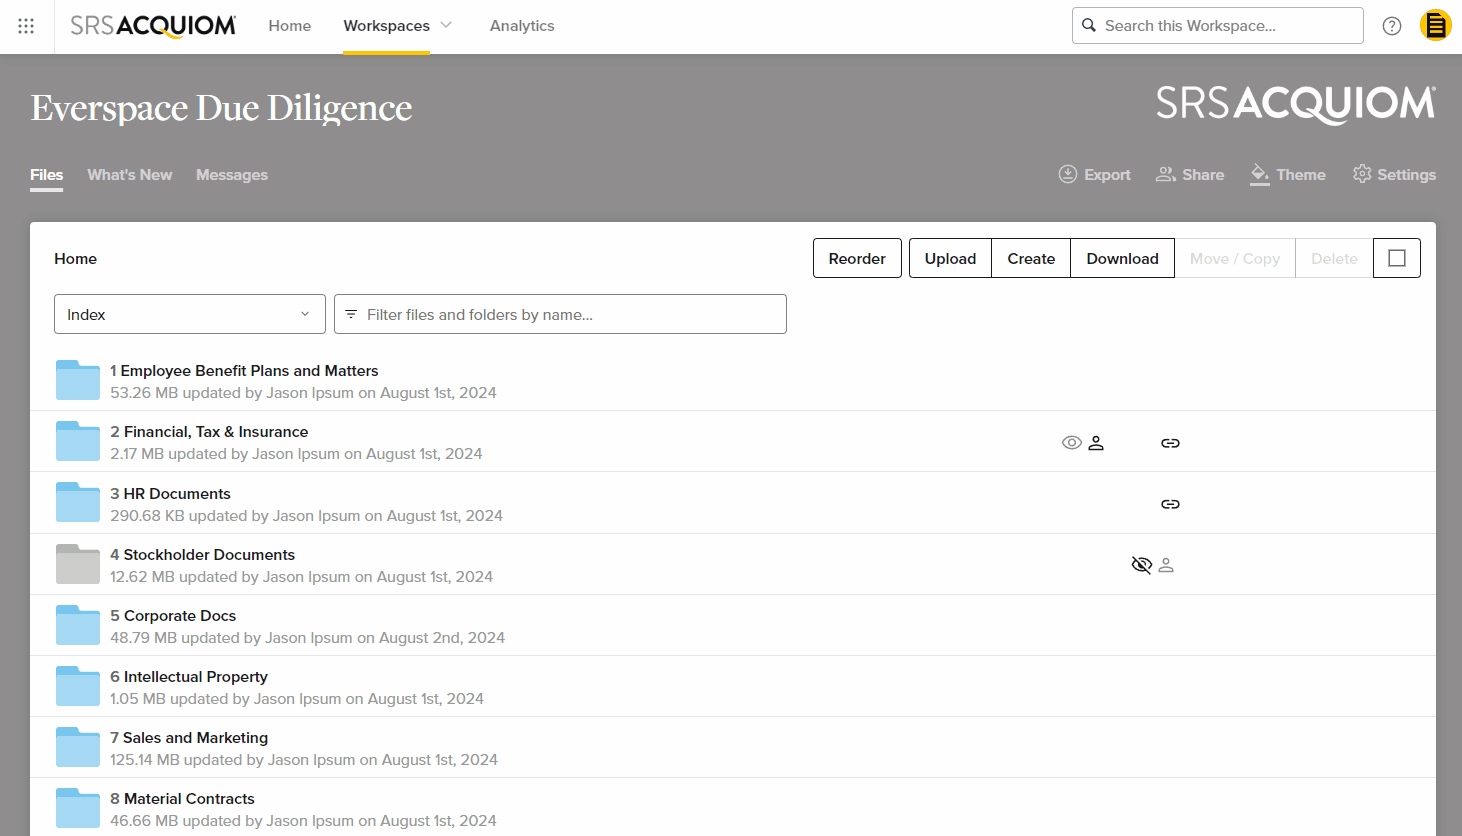The image size is (1462, 836).
Task: Click the Export button
Action: [1094, 174]
